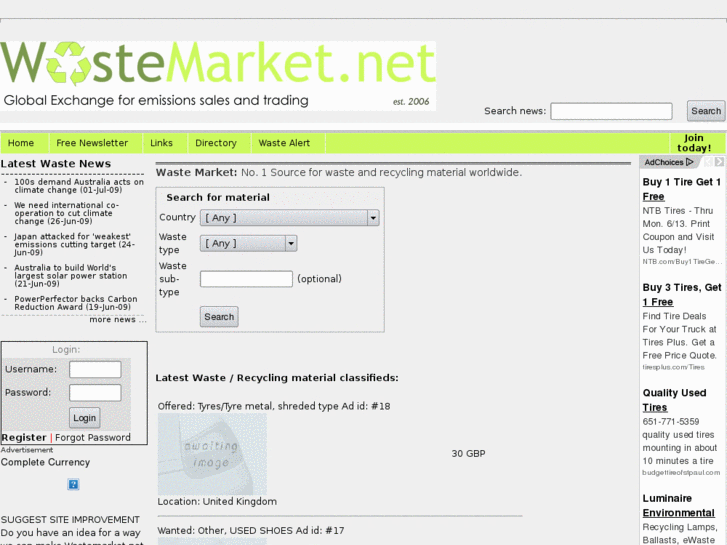Open 'Japan attacked for weakest' news
The width and height of the screenshot is (727, 545).
(74, 244)
